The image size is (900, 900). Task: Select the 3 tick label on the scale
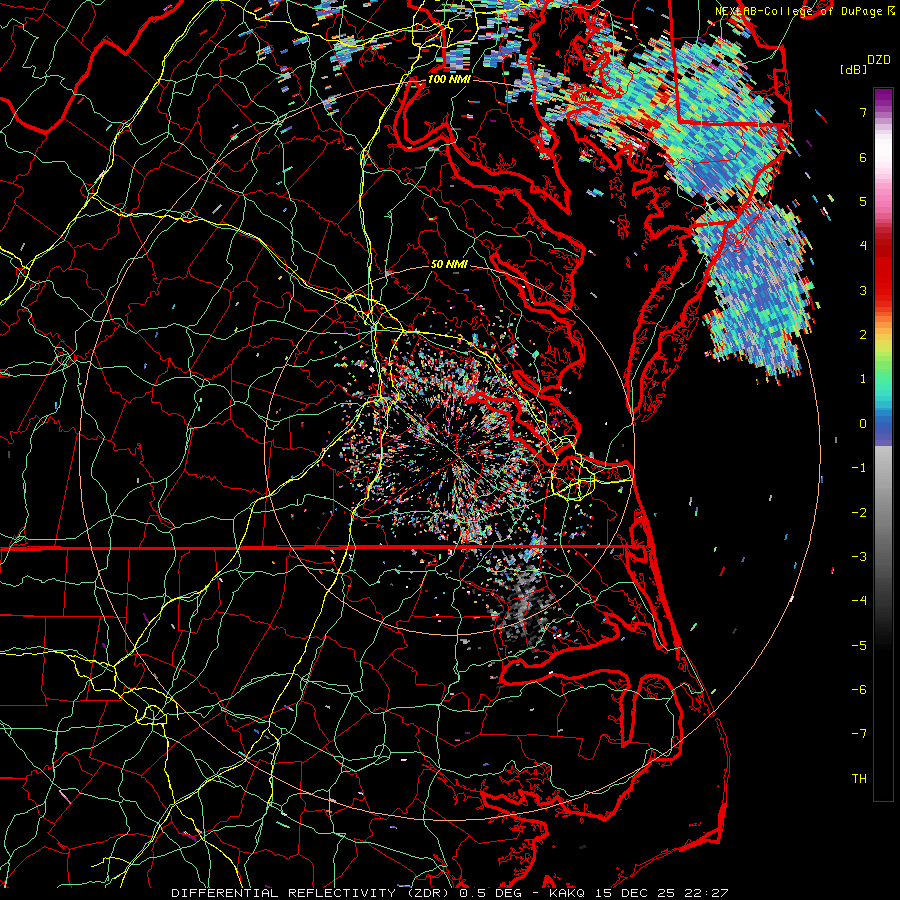click(x=863, y=290)
